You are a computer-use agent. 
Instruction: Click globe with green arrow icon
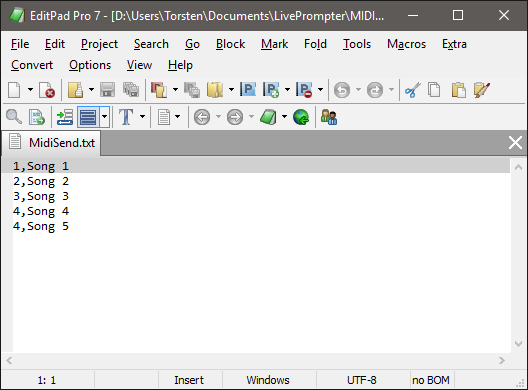coord(301,117)
